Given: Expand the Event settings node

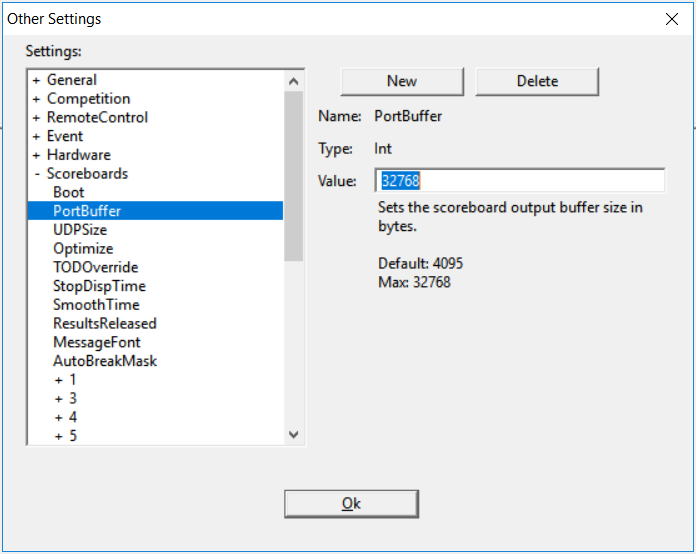Looking at the screenshot, I should click(36, 136).
